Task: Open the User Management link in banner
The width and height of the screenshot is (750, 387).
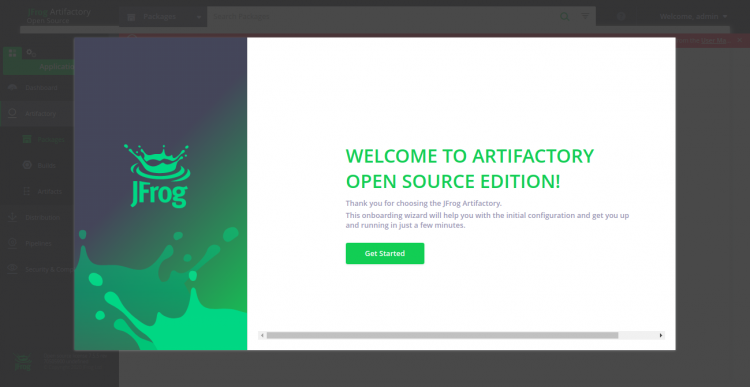Action: [x=714, y=41]
